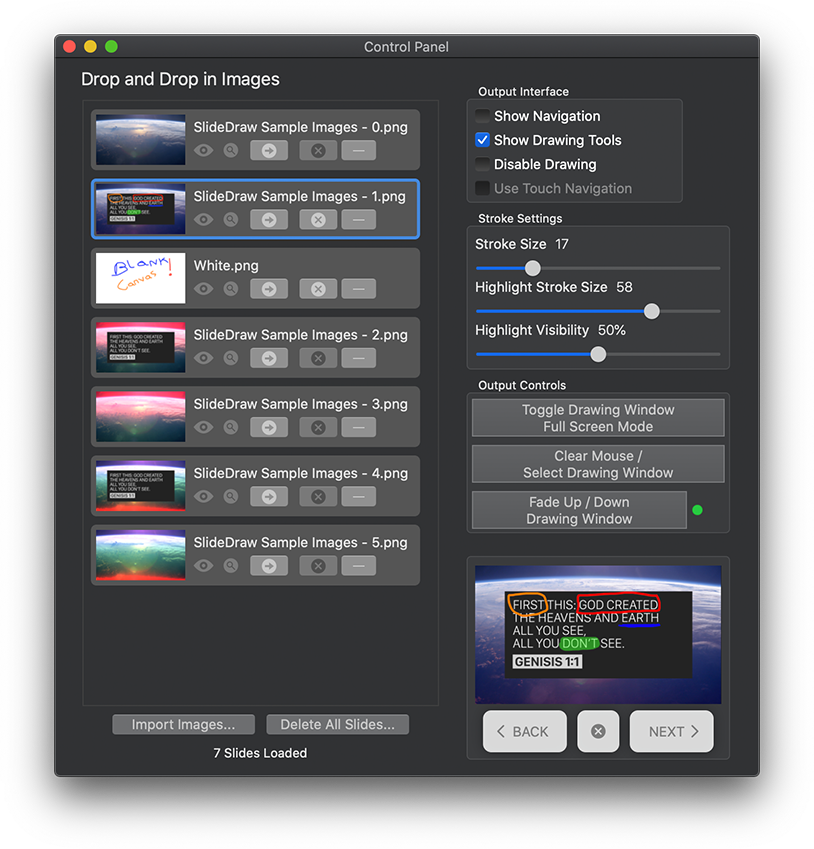
Task: Click the Stroke Size slider handle
Action: (533, 268)
